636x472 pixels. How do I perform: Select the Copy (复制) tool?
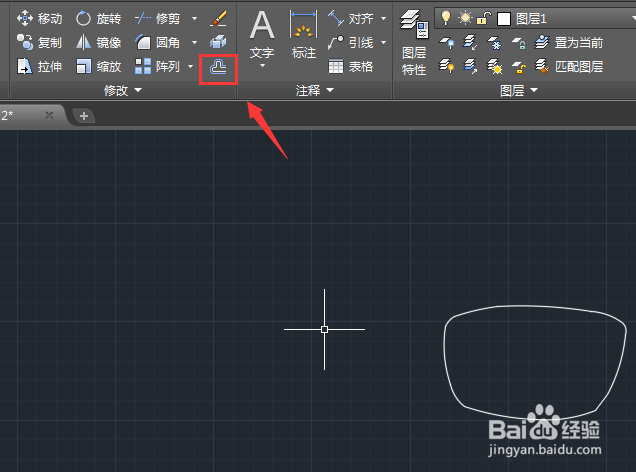click(39, 42)
